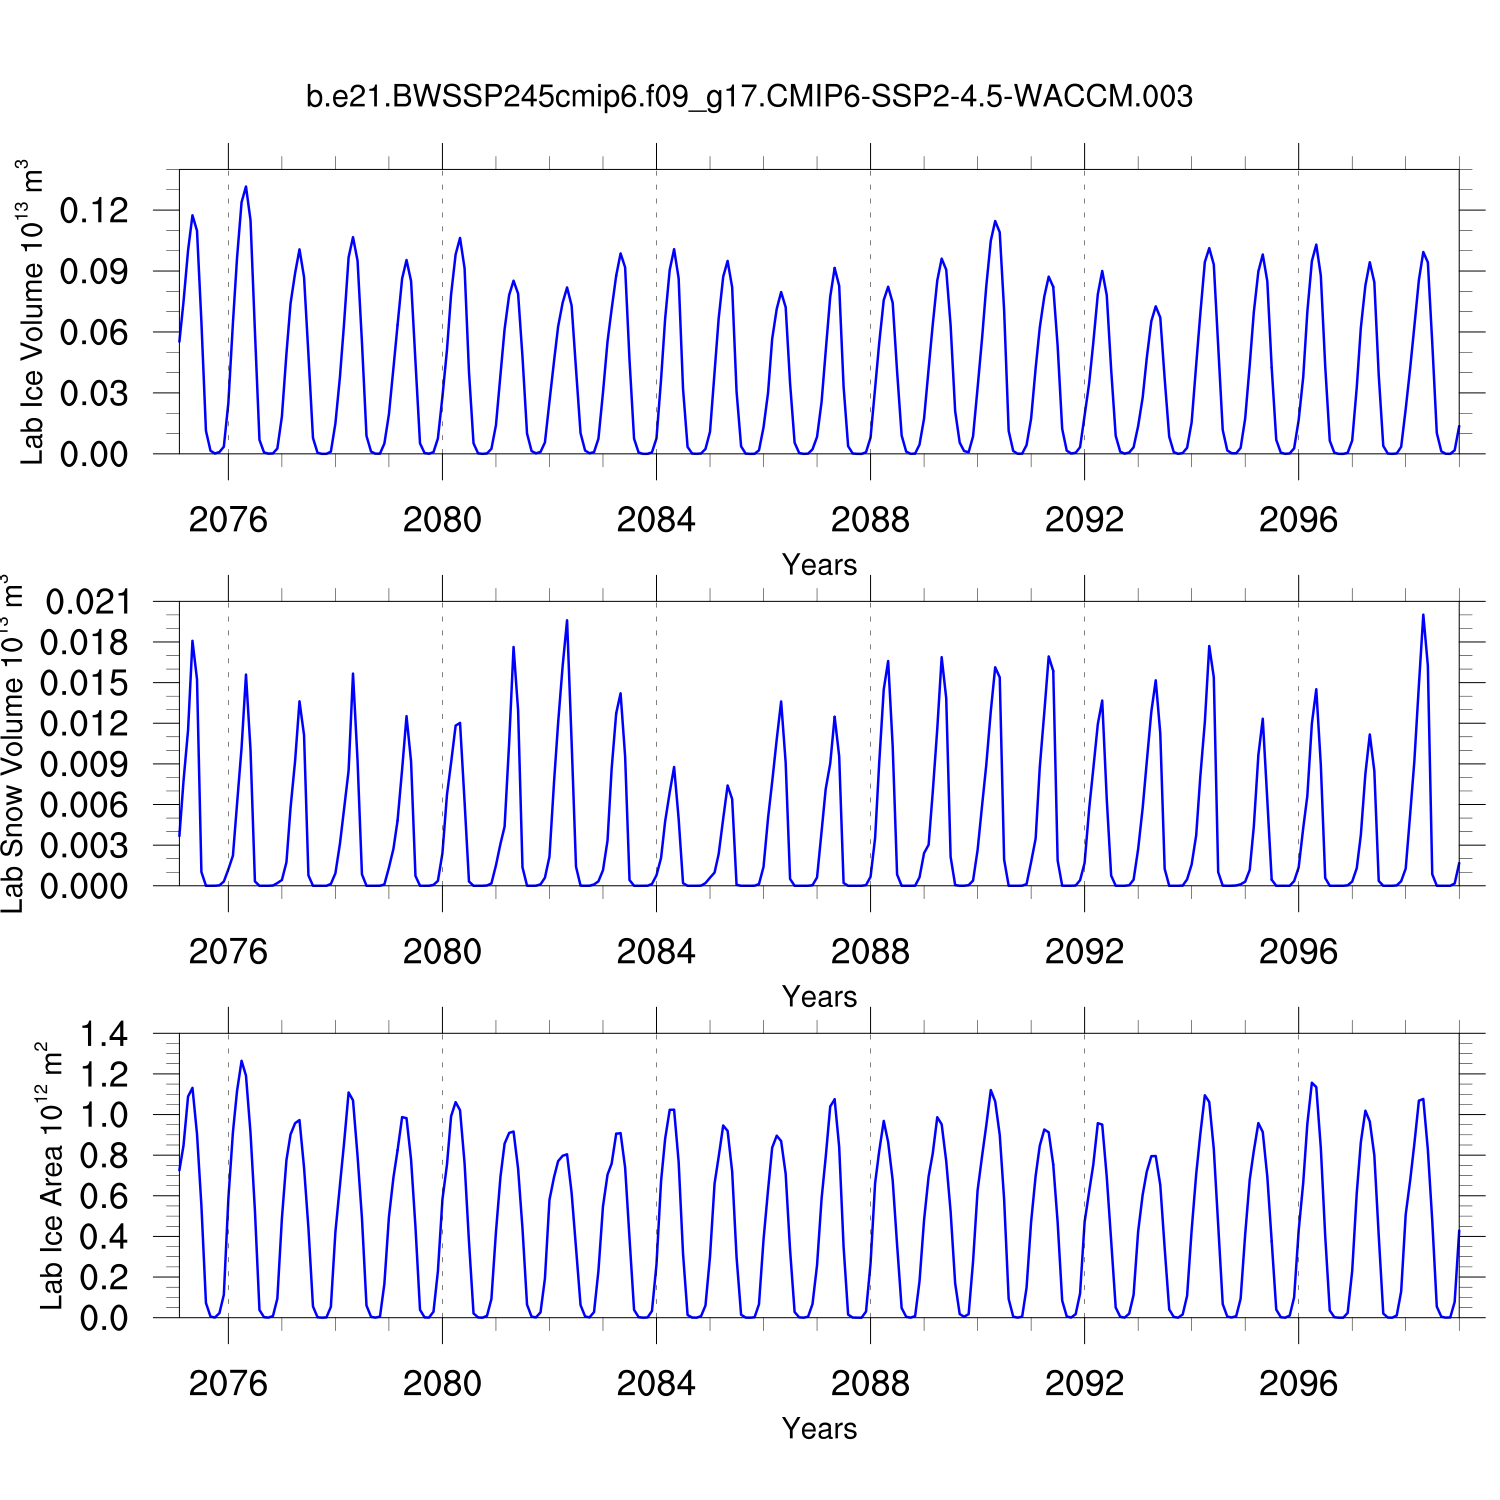Click the Lab Ice Area y-axis label
The height and width of the screenshot is (1500, 1500).
pos(51,1176)
